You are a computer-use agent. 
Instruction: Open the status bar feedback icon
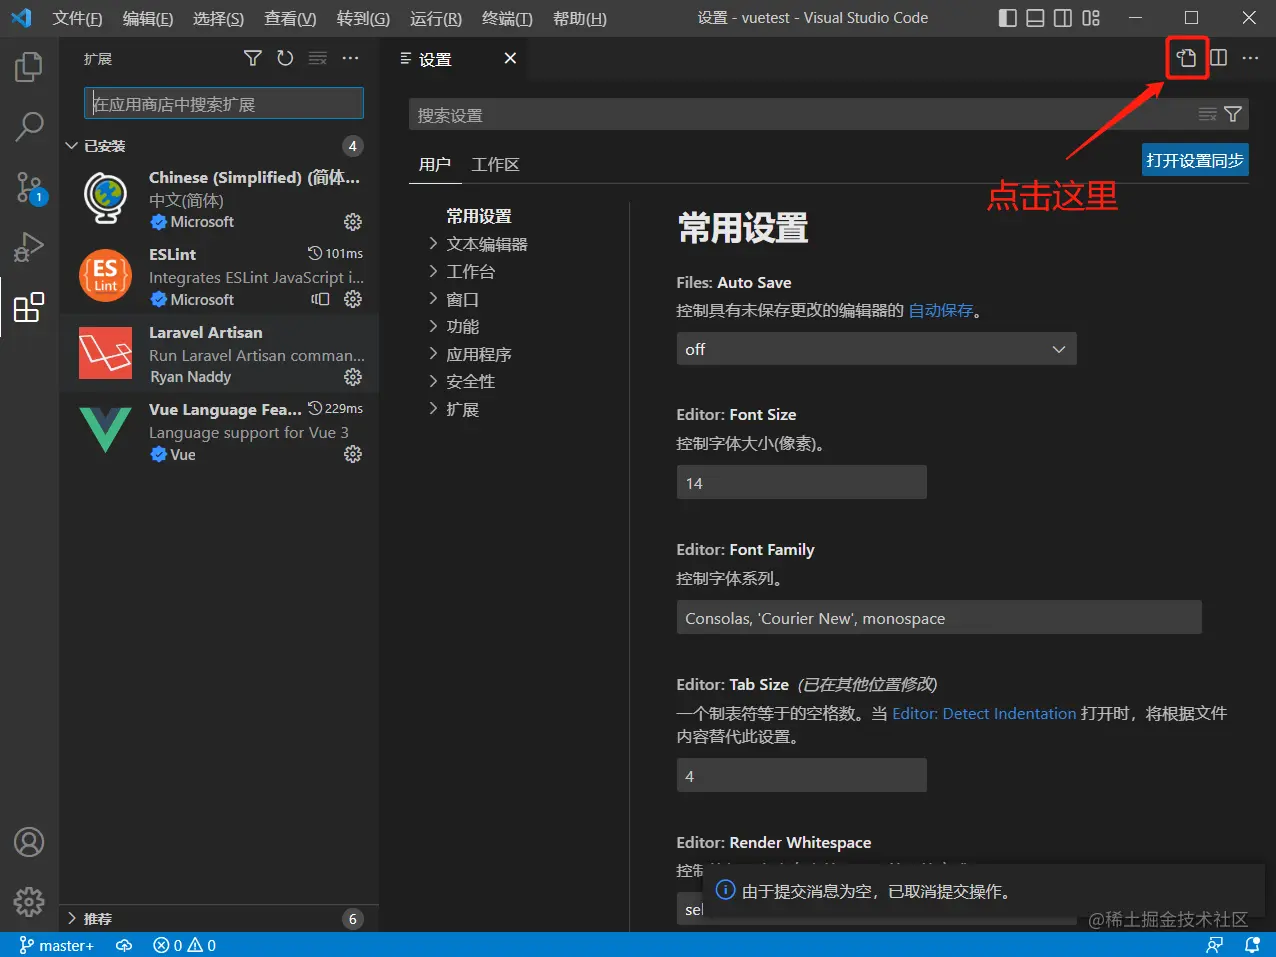coord(1215,945)
